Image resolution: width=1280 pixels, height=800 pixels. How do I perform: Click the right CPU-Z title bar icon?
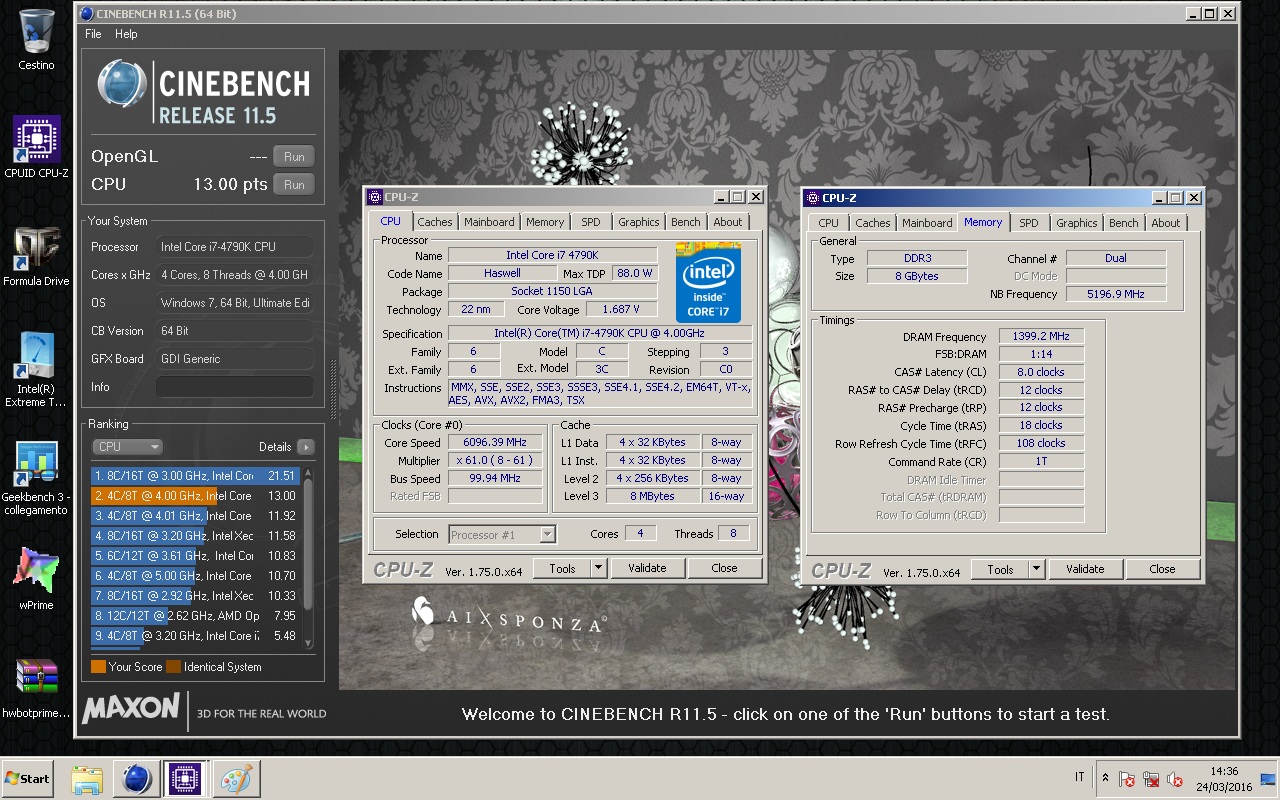point(812,198)
